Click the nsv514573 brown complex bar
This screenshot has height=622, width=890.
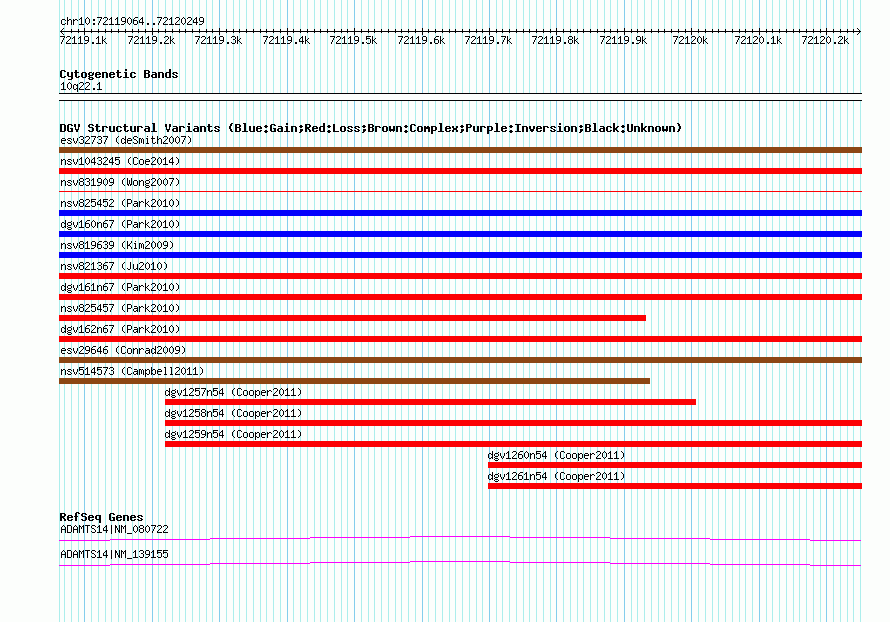[x=355, y=381]
